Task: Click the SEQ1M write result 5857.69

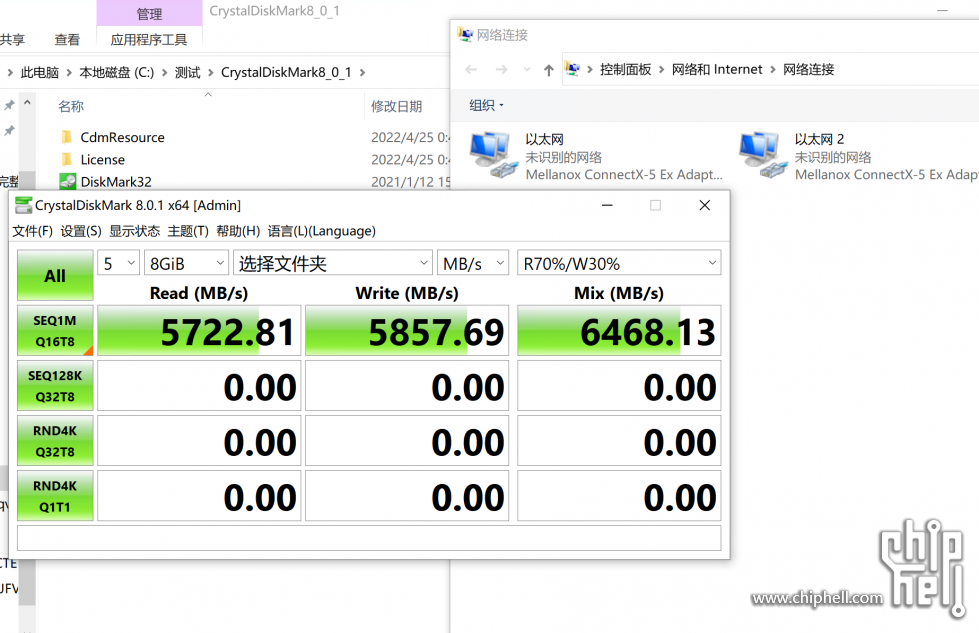Action: click(406, 331)
